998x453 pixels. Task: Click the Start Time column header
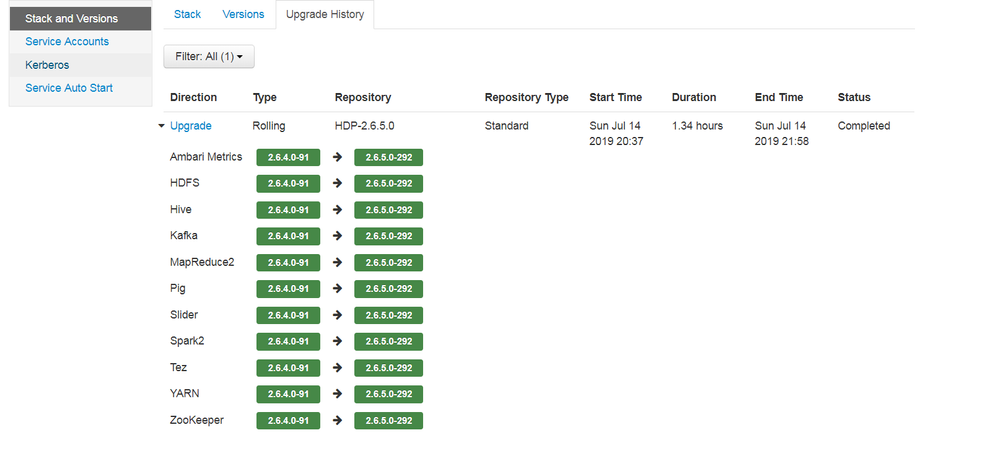(x=616, y=98)
